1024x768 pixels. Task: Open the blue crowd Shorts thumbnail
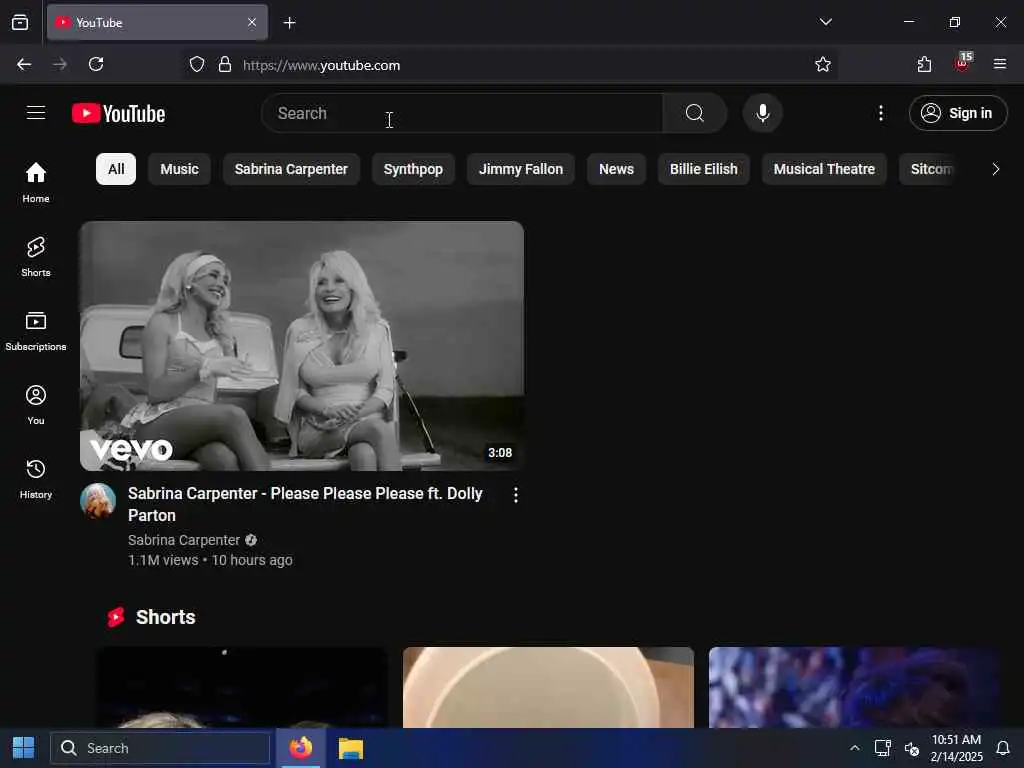click(x=854, y=687)
